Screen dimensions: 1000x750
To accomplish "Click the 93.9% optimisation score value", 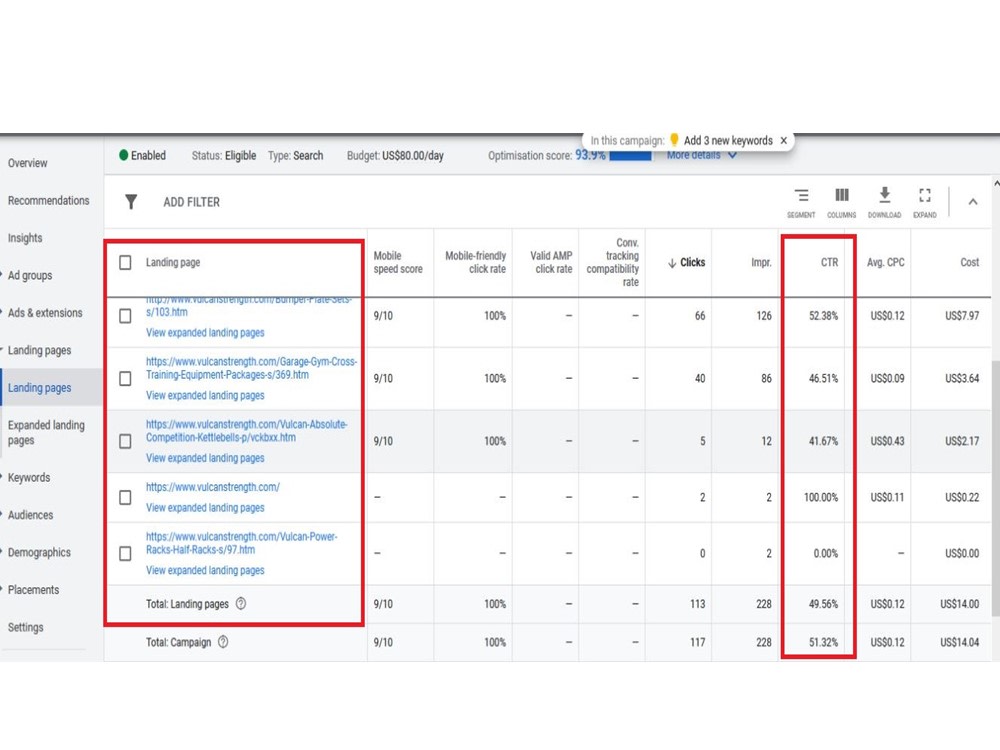I will [590, 155].
